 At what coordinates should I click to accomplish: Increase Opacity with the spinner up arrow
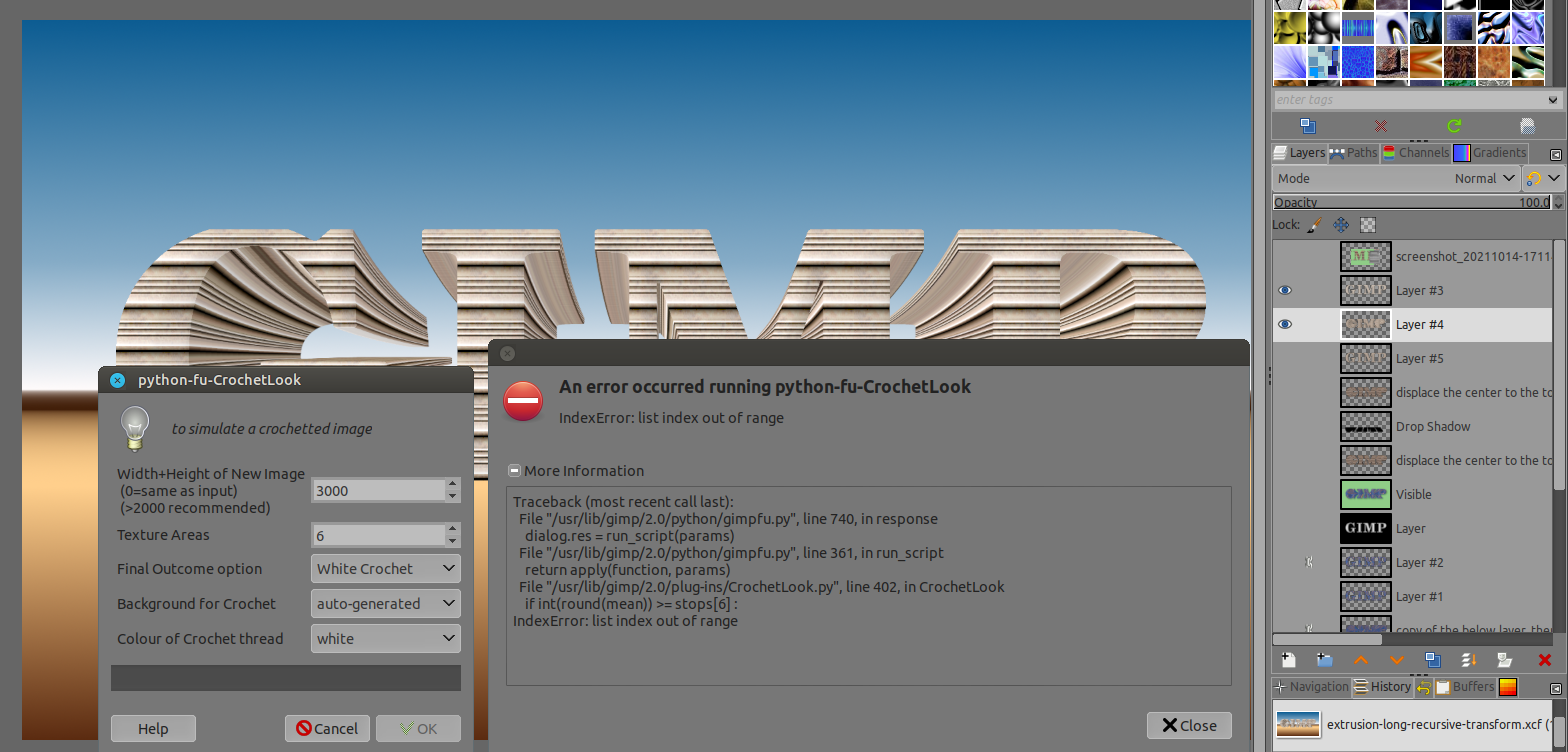coord(1557,199)
